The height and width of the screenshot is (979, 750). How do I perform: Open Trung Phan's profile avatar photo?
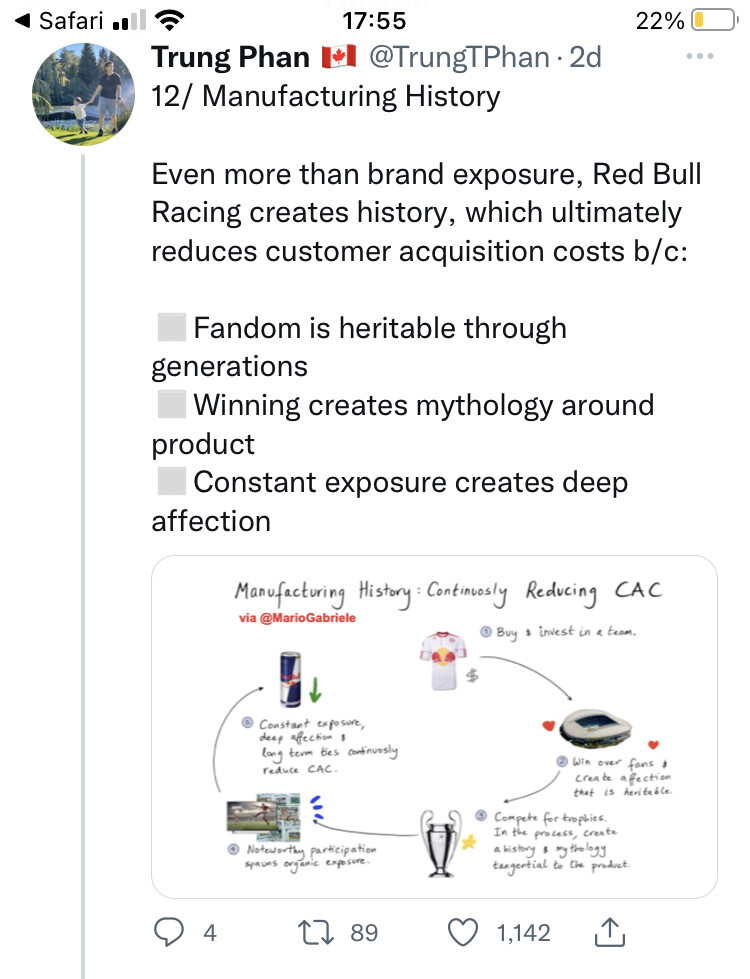tap(84, 94)
